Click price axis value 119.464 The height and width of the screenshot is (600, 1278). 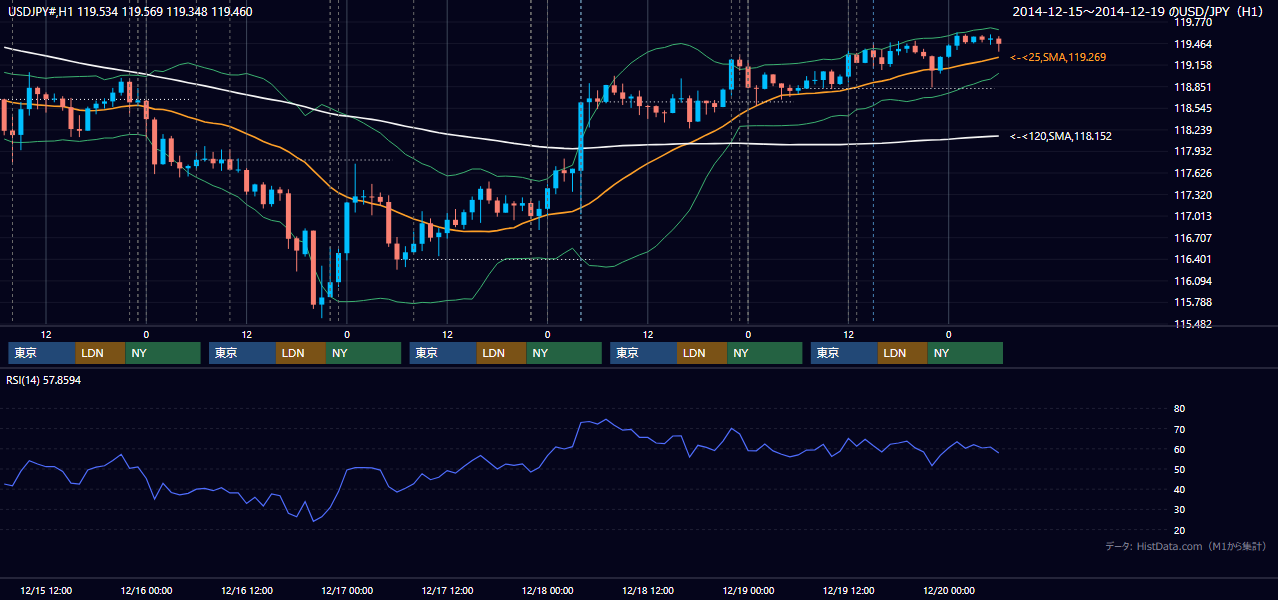(x=1193, y=44)
